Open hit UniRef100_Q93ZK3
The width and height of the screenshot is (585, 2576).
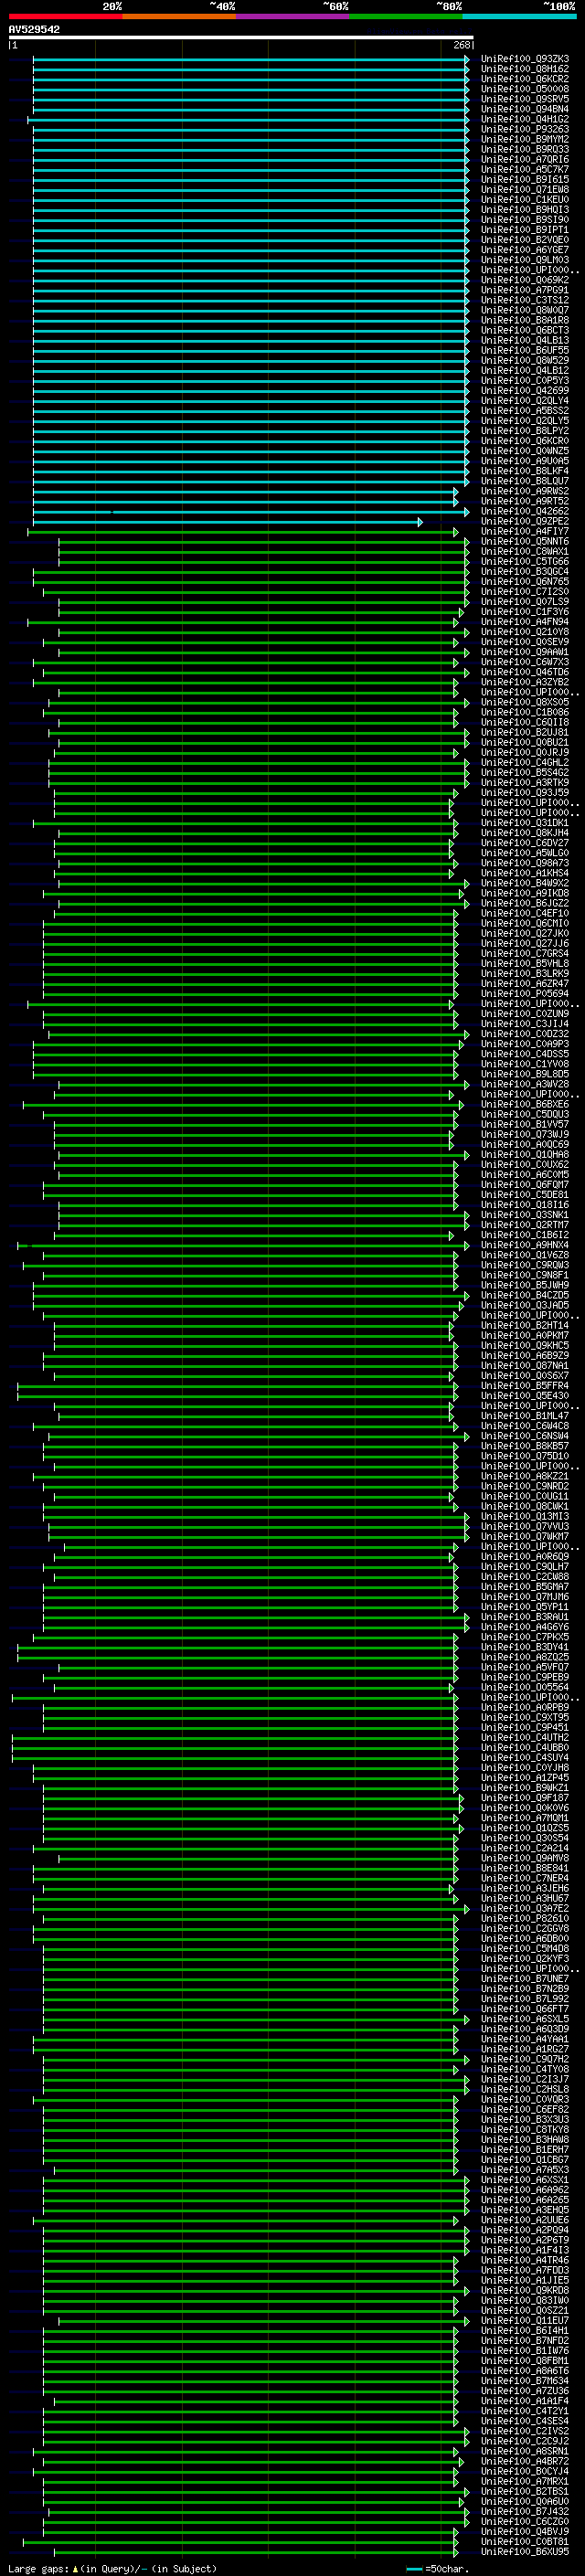pyautogui.click(x=525, y=59)
